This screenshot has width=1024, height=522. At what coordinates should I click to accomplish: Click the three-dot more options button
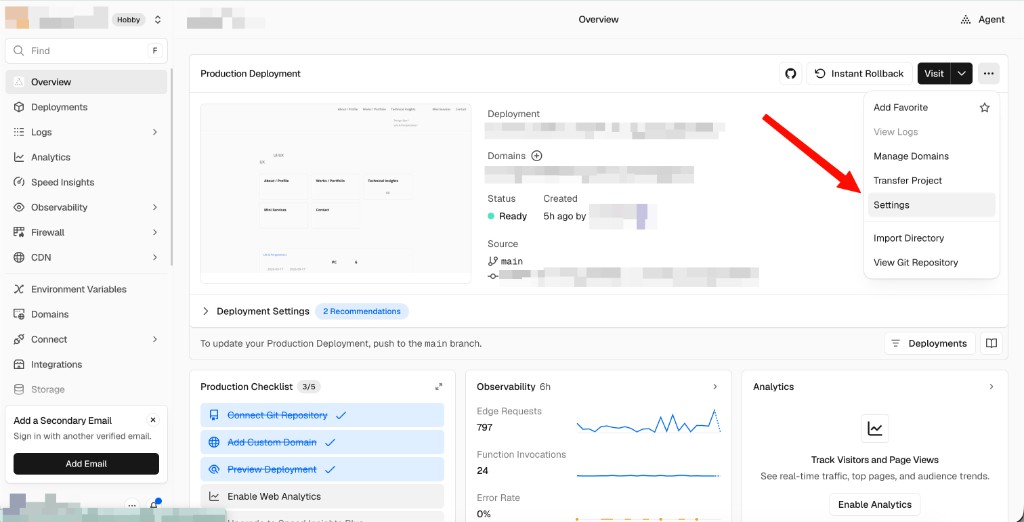[988, 74]
